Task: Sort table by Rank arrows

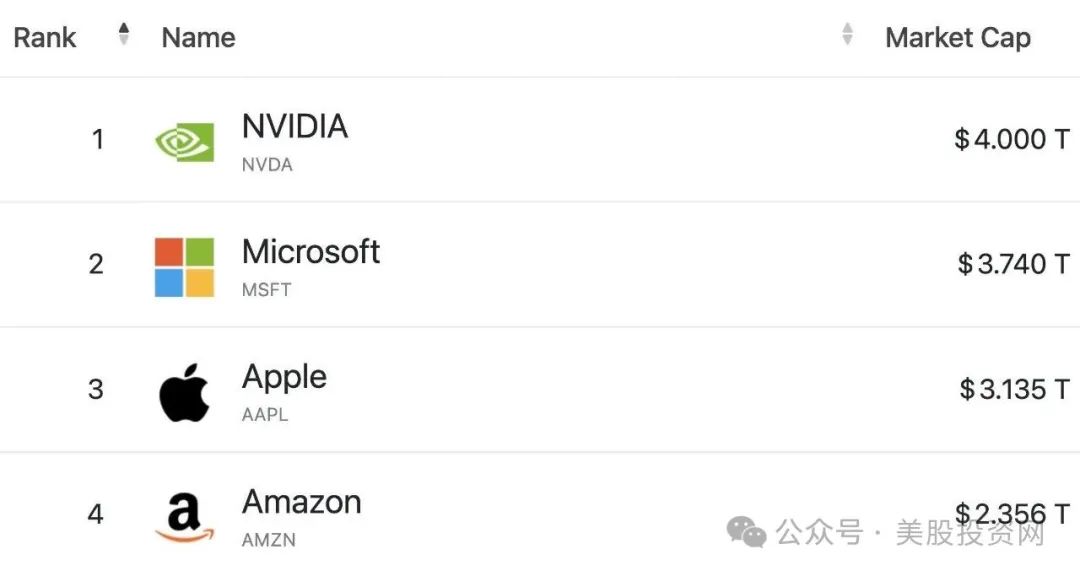Action: (124, 34)
